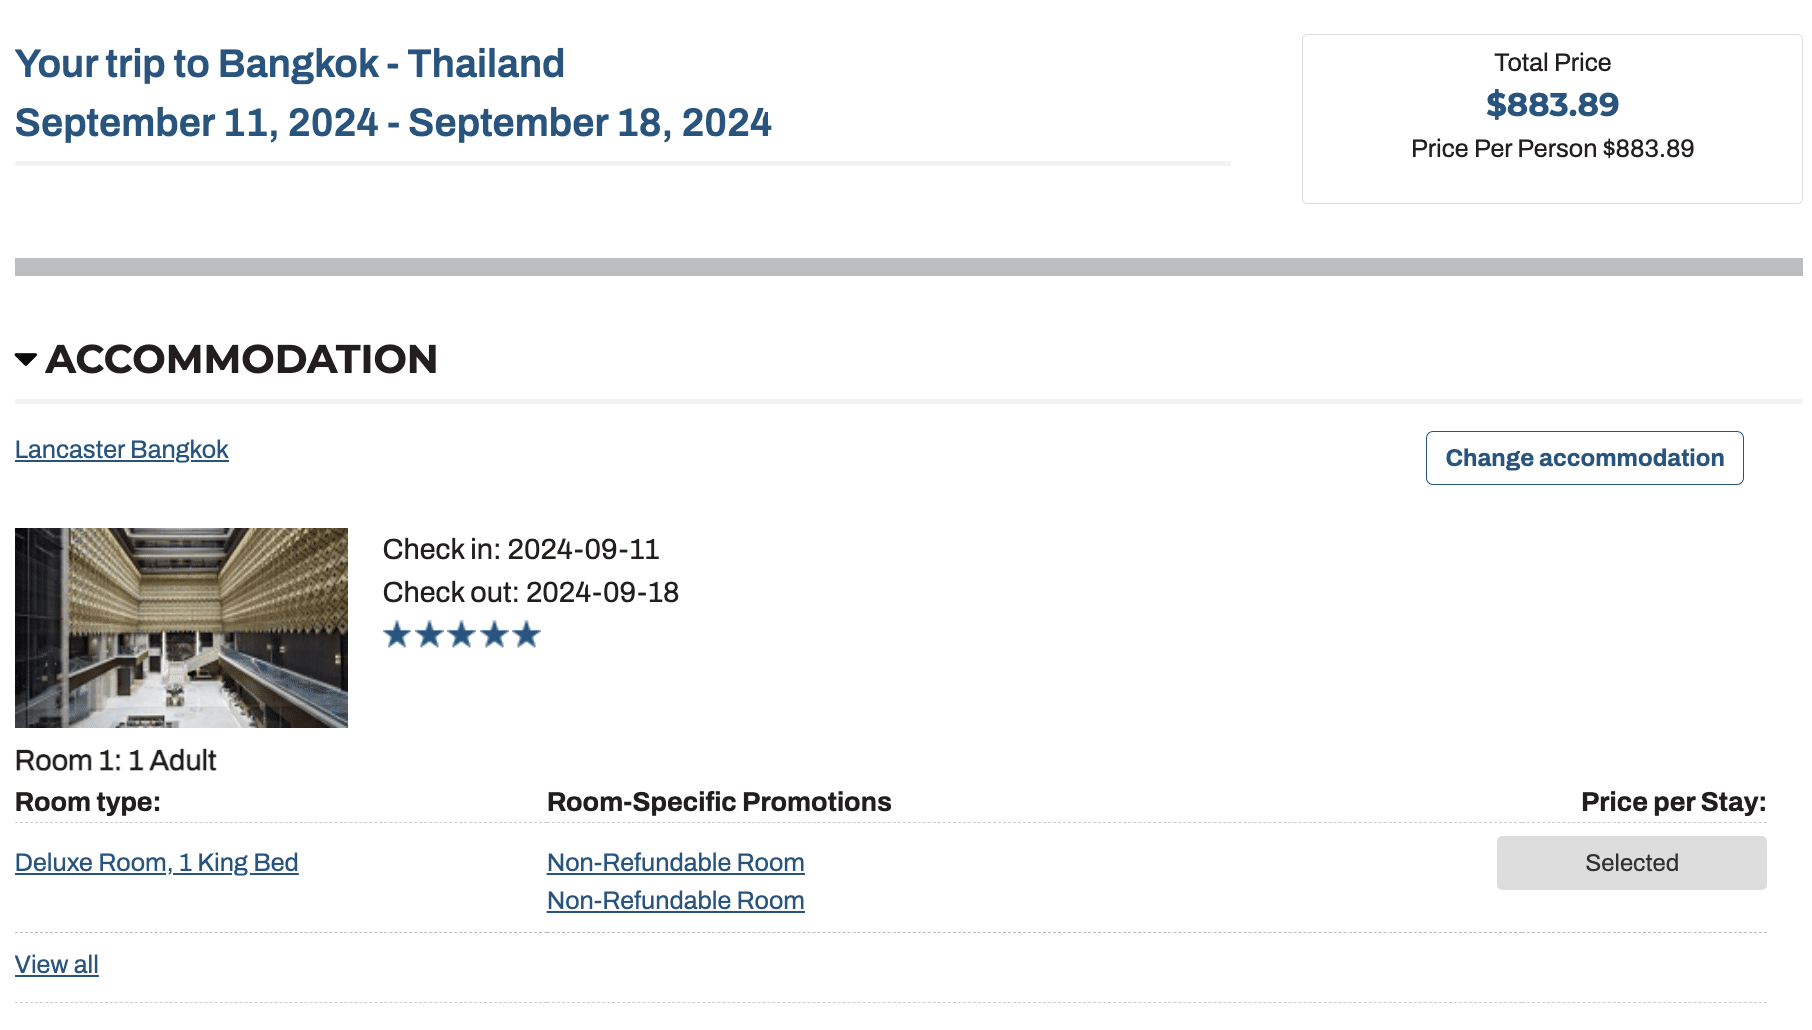
Task: Click the Check out date text
Action: coord(530,593)
